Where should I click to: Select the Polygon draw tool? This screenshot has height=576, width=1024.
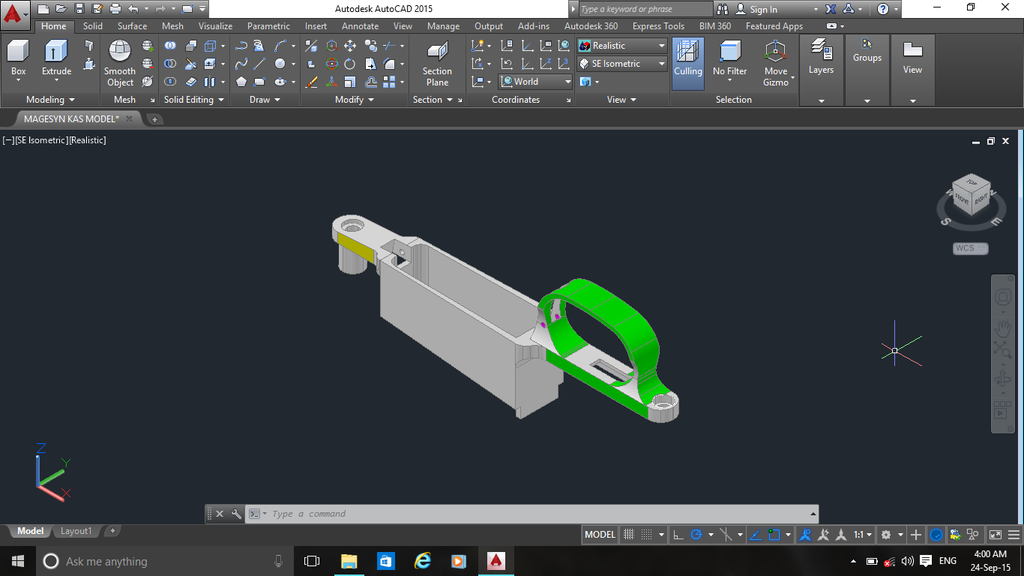coord(241,82)
